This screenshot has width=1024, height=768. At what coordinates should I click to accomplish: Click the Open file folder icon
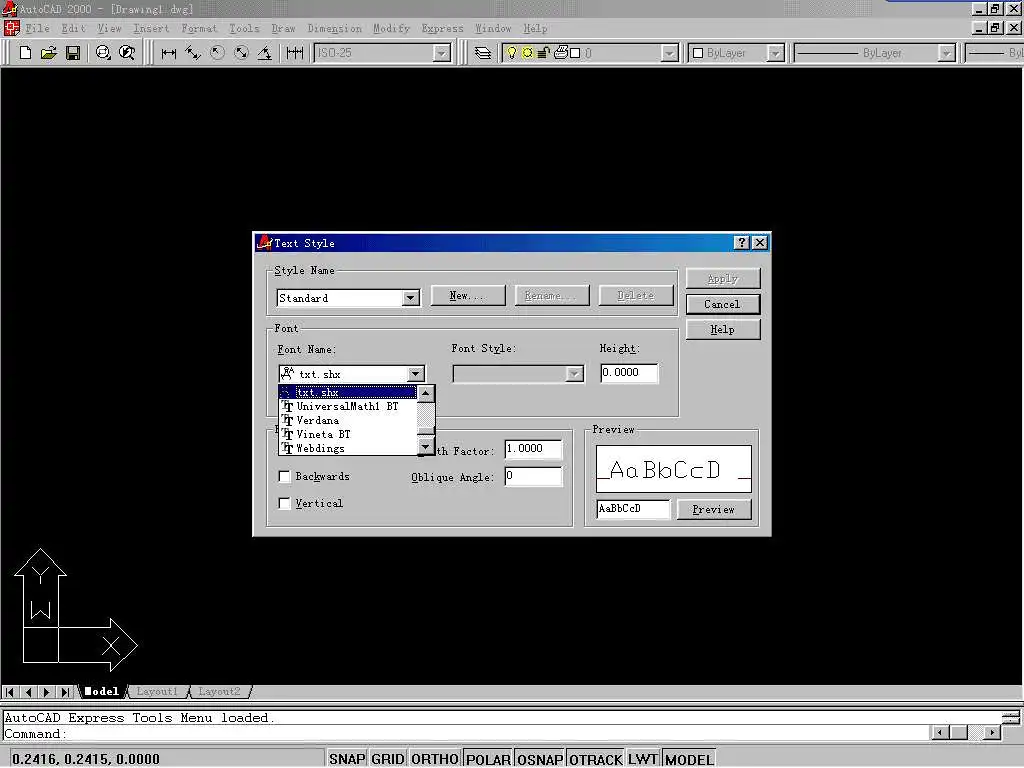pos(48,53)
